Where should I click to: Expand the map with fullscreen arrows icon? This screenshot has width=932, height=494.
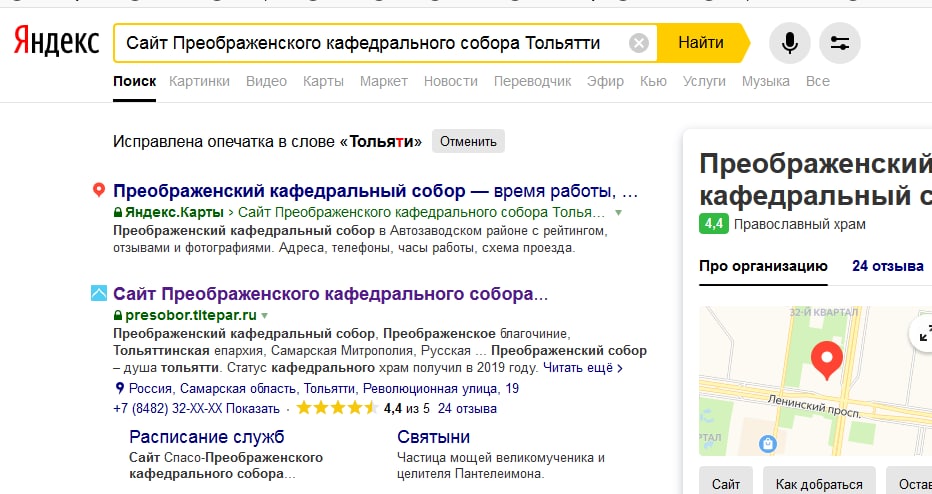tap(924, 335)
